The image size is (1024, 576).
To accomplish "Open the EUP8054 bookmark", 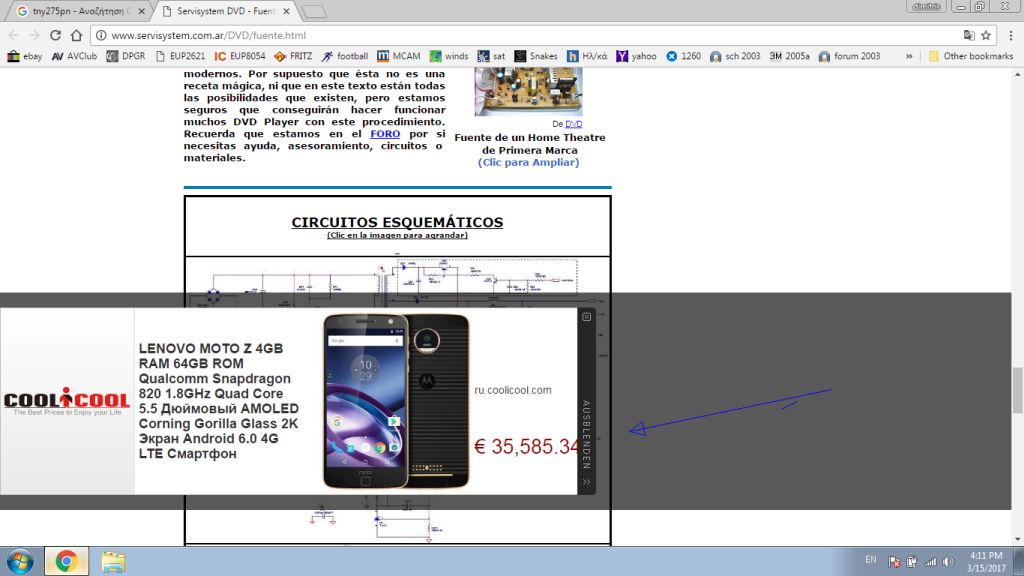I will [240, 56].
